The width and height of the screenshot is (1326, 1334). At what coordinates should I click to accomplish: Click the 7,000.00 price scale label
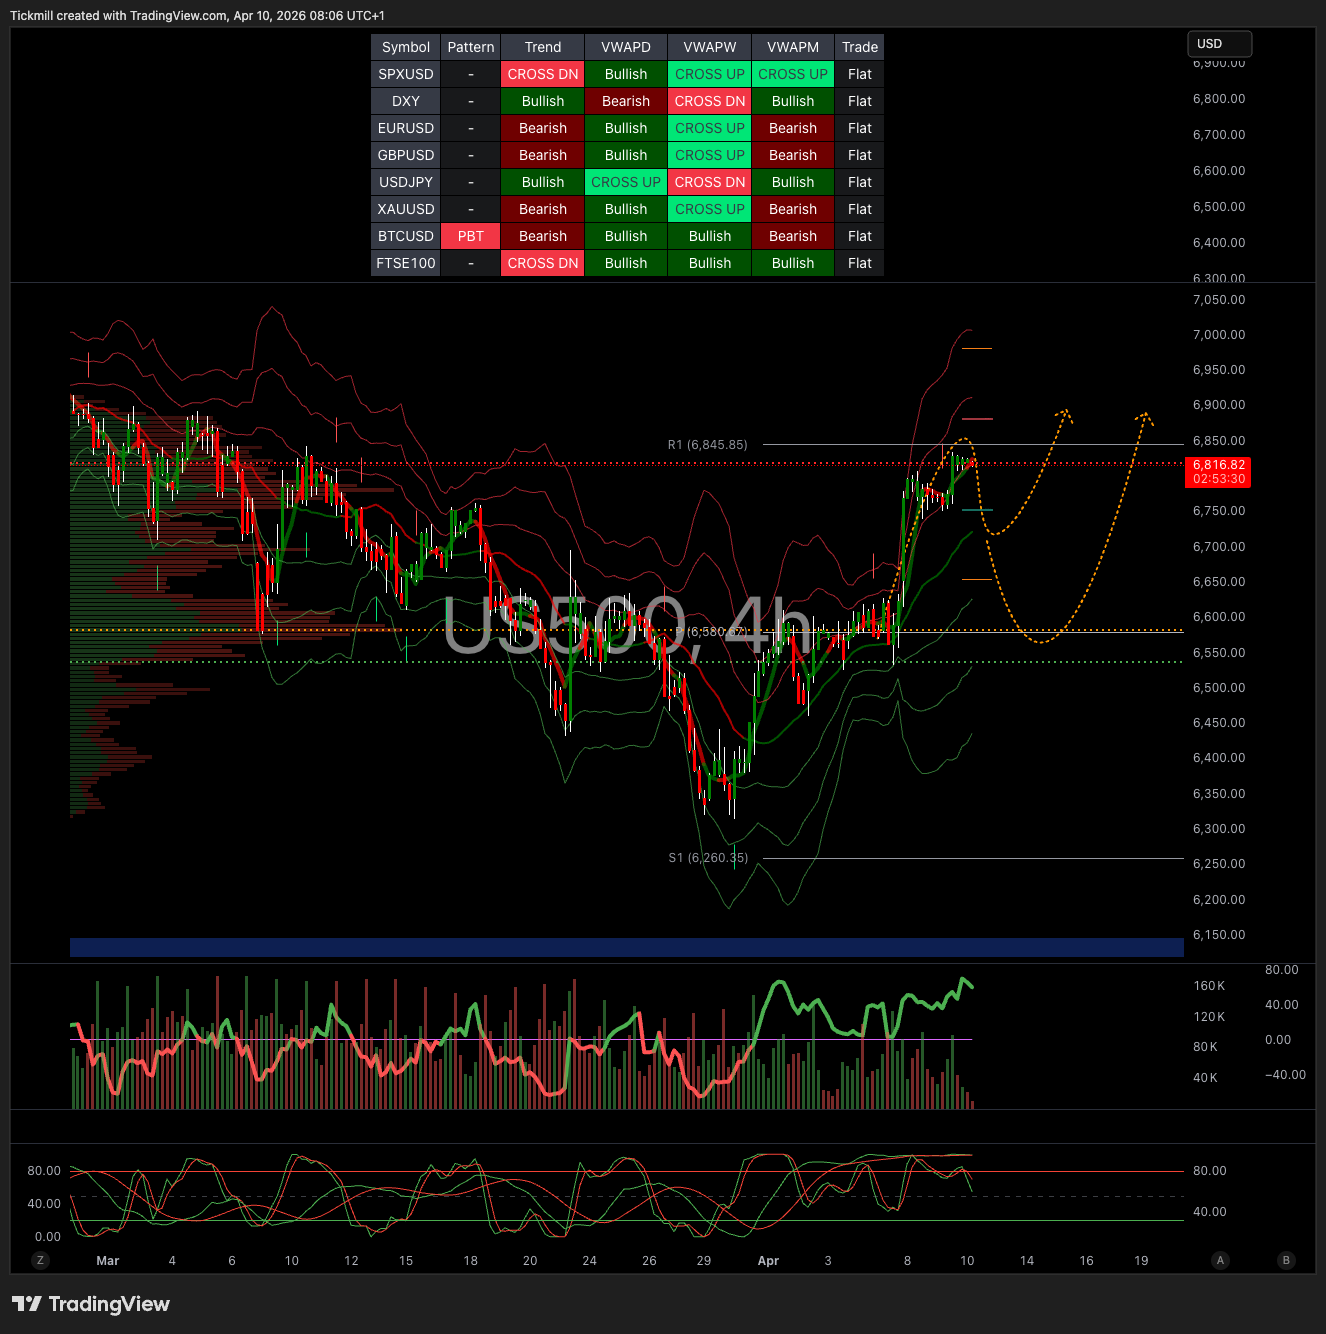[1218, 335]
